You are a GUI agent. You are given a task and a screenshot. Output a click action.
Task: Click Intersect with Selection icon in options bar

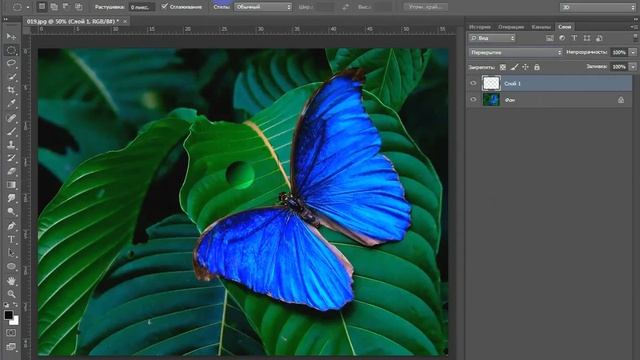click(79, 7)
